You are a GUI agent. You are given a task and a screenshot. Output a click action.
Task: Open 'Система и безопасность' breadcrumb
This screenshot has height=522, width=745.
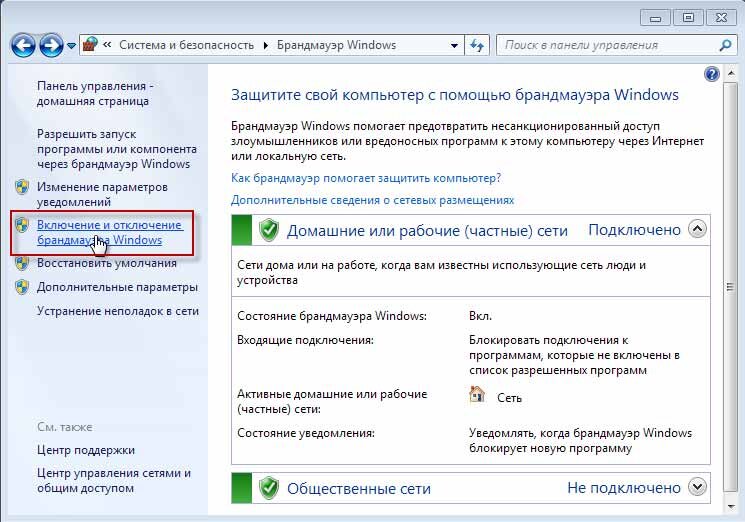(186, 45)
